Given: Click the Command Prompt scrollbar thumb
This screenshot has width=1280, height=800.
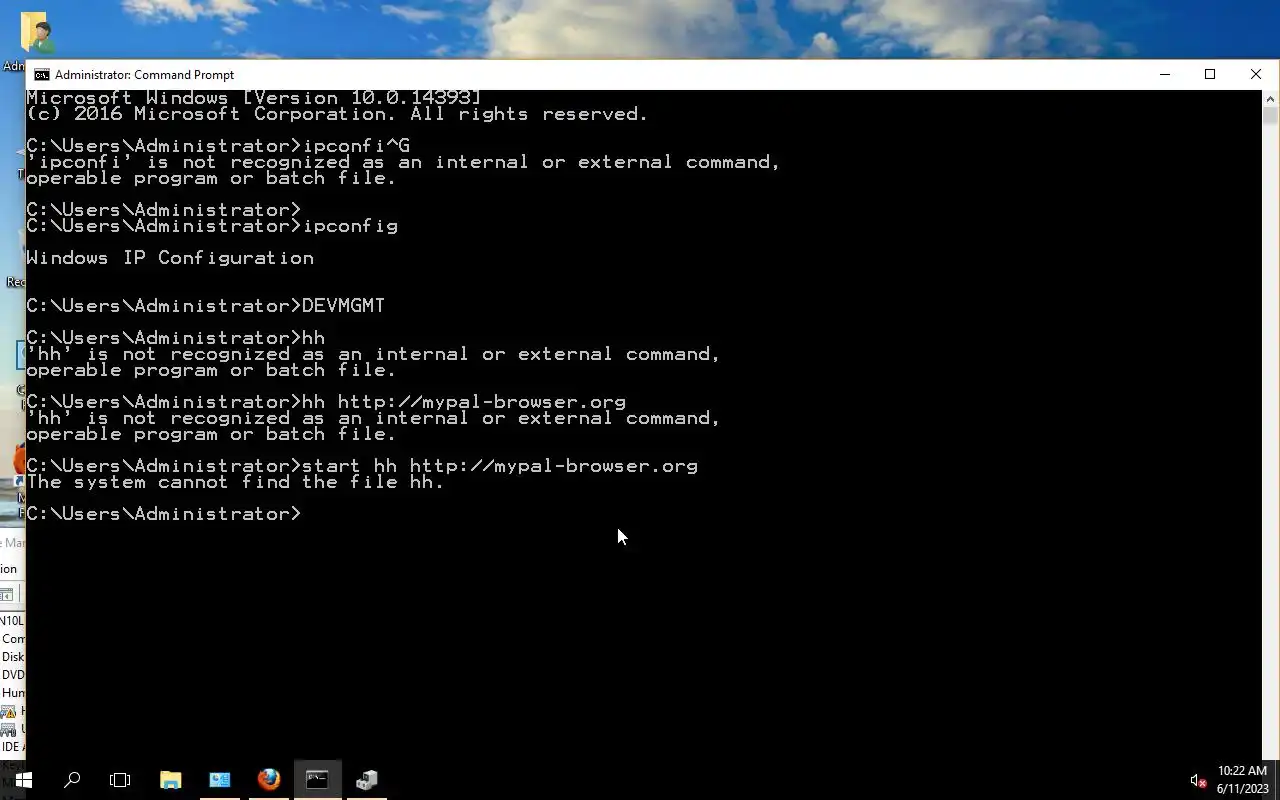Looking at the screenshot, I should pos(1271,116).
